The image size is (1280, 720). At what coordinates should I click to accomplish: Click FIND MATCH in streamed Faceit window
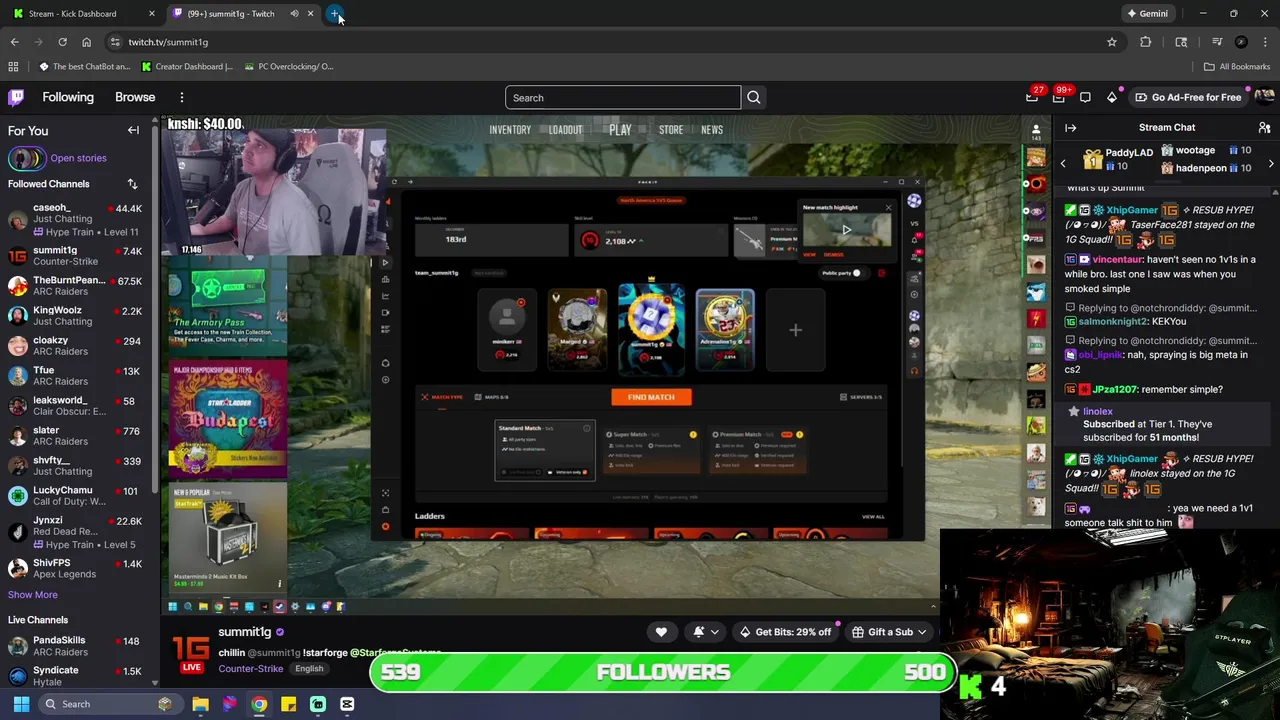(x=651, y=397)
